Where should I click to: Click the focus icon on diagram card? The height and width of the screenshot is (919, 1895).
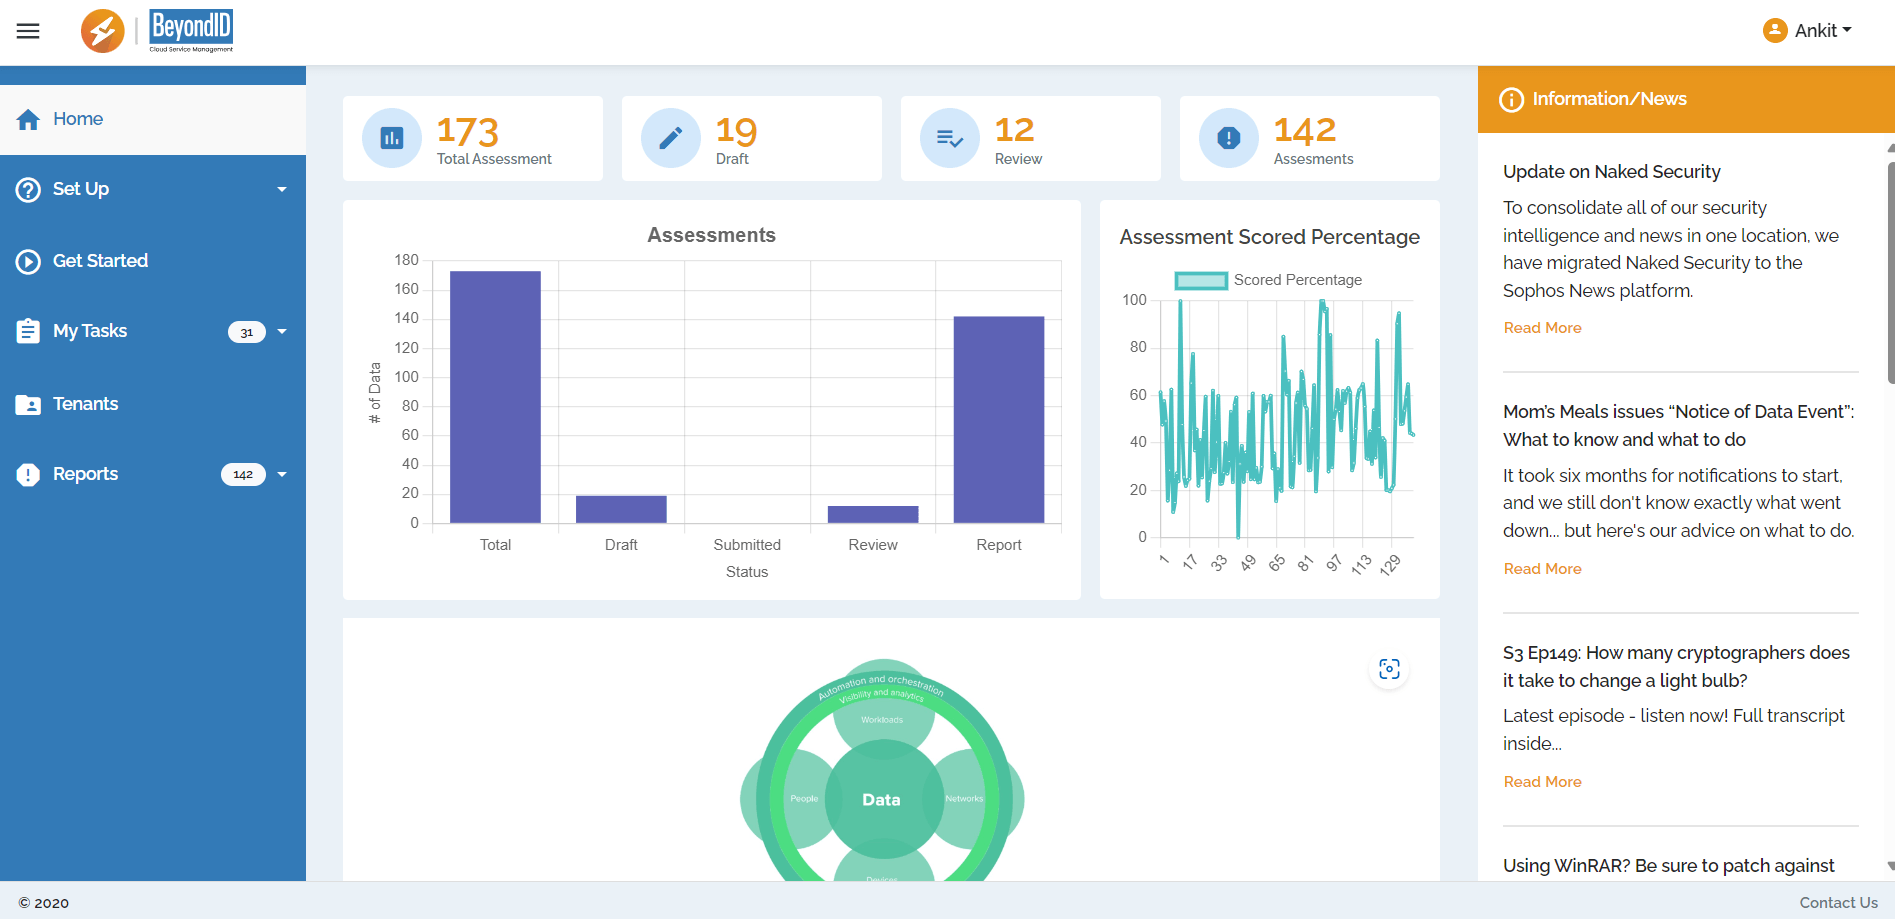tap(1389, 669)
